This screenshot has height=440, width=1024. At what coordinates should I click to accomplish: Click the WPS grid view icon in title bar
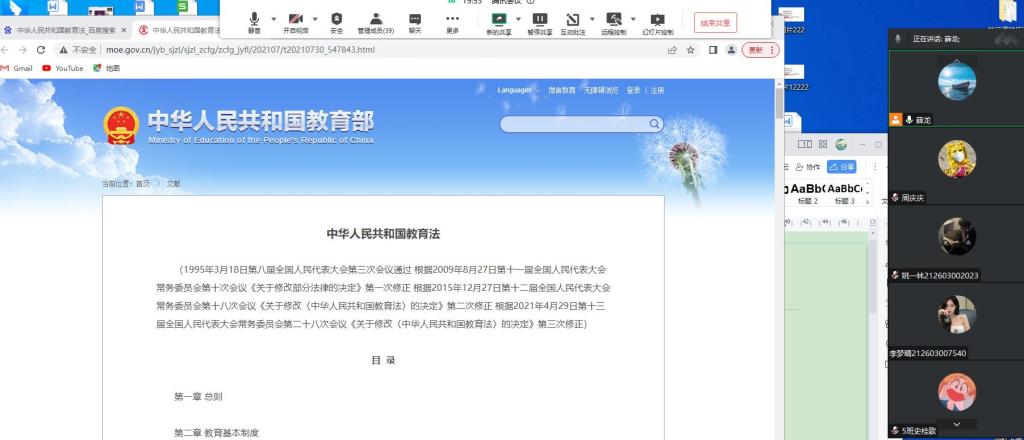click(x=823, y=144)
